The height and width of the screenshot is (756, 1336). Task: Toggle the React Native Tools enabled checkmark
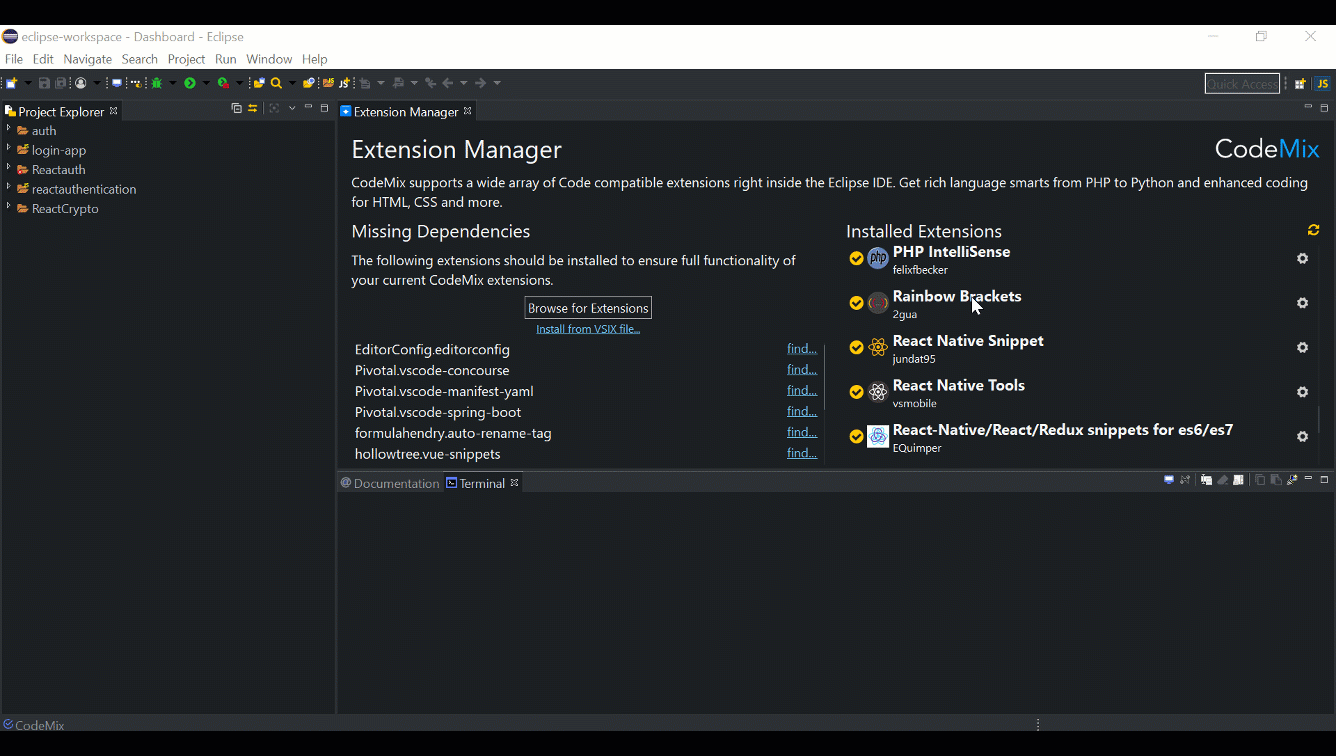[x=856, y=392]
